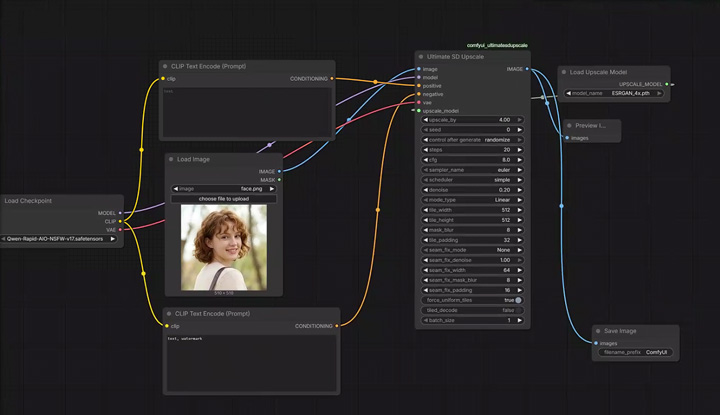The image size is (720, 415).
Task: Click the negative input socket on Ultimate SD Upscale
Action: click(419, 94)
